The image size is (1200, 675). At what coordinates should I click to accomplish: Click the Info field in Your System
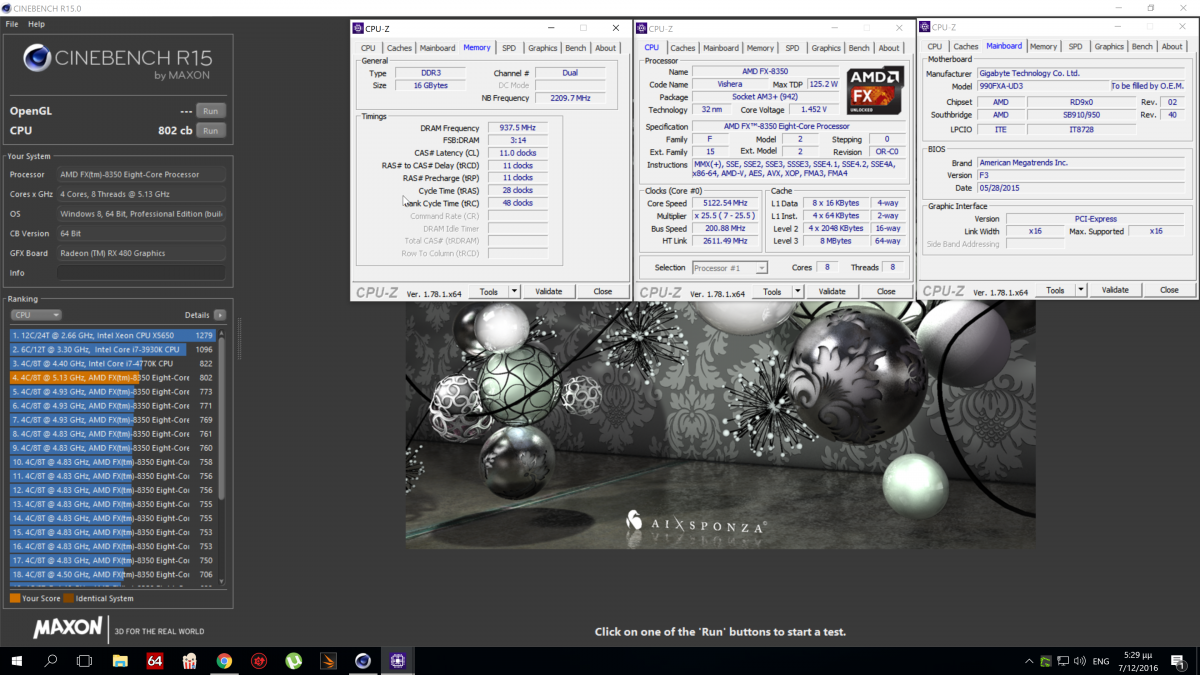pyautogui.click(x=141, y=272)
